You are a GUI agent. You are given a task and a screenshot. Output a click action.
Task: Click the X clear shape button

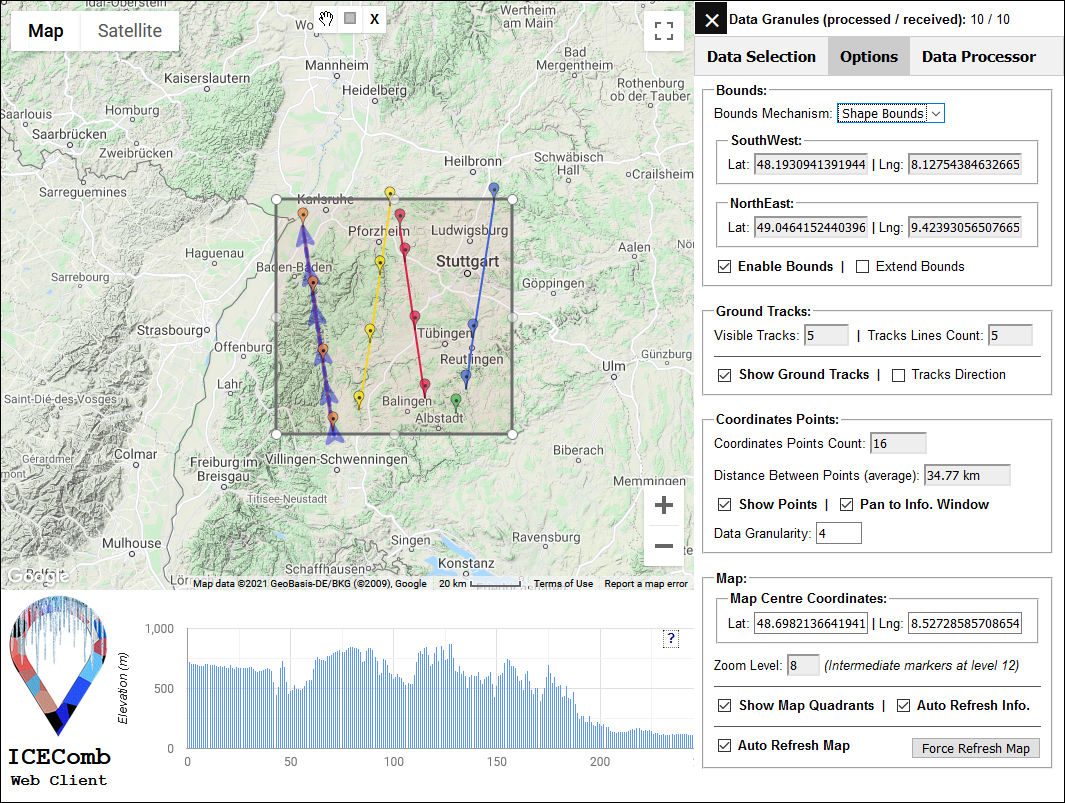coord(374,18)
